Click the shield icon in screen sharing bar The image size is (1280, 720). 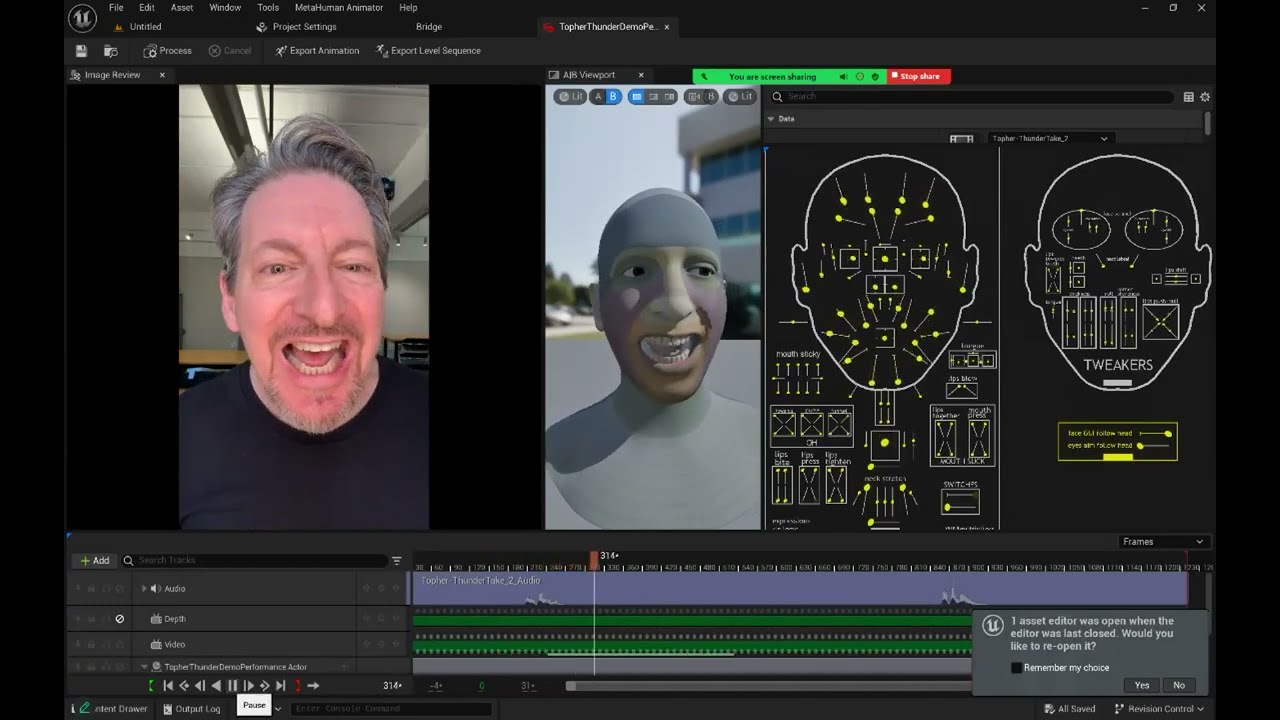click(x=875, y=76)
